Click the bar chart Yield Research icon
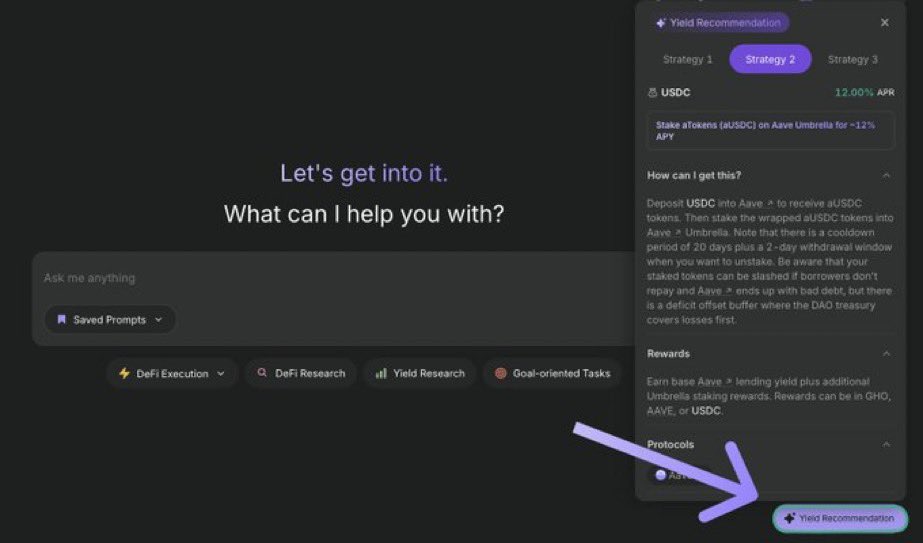This screenshot has height=543, width=923. [x=381, y=373]
